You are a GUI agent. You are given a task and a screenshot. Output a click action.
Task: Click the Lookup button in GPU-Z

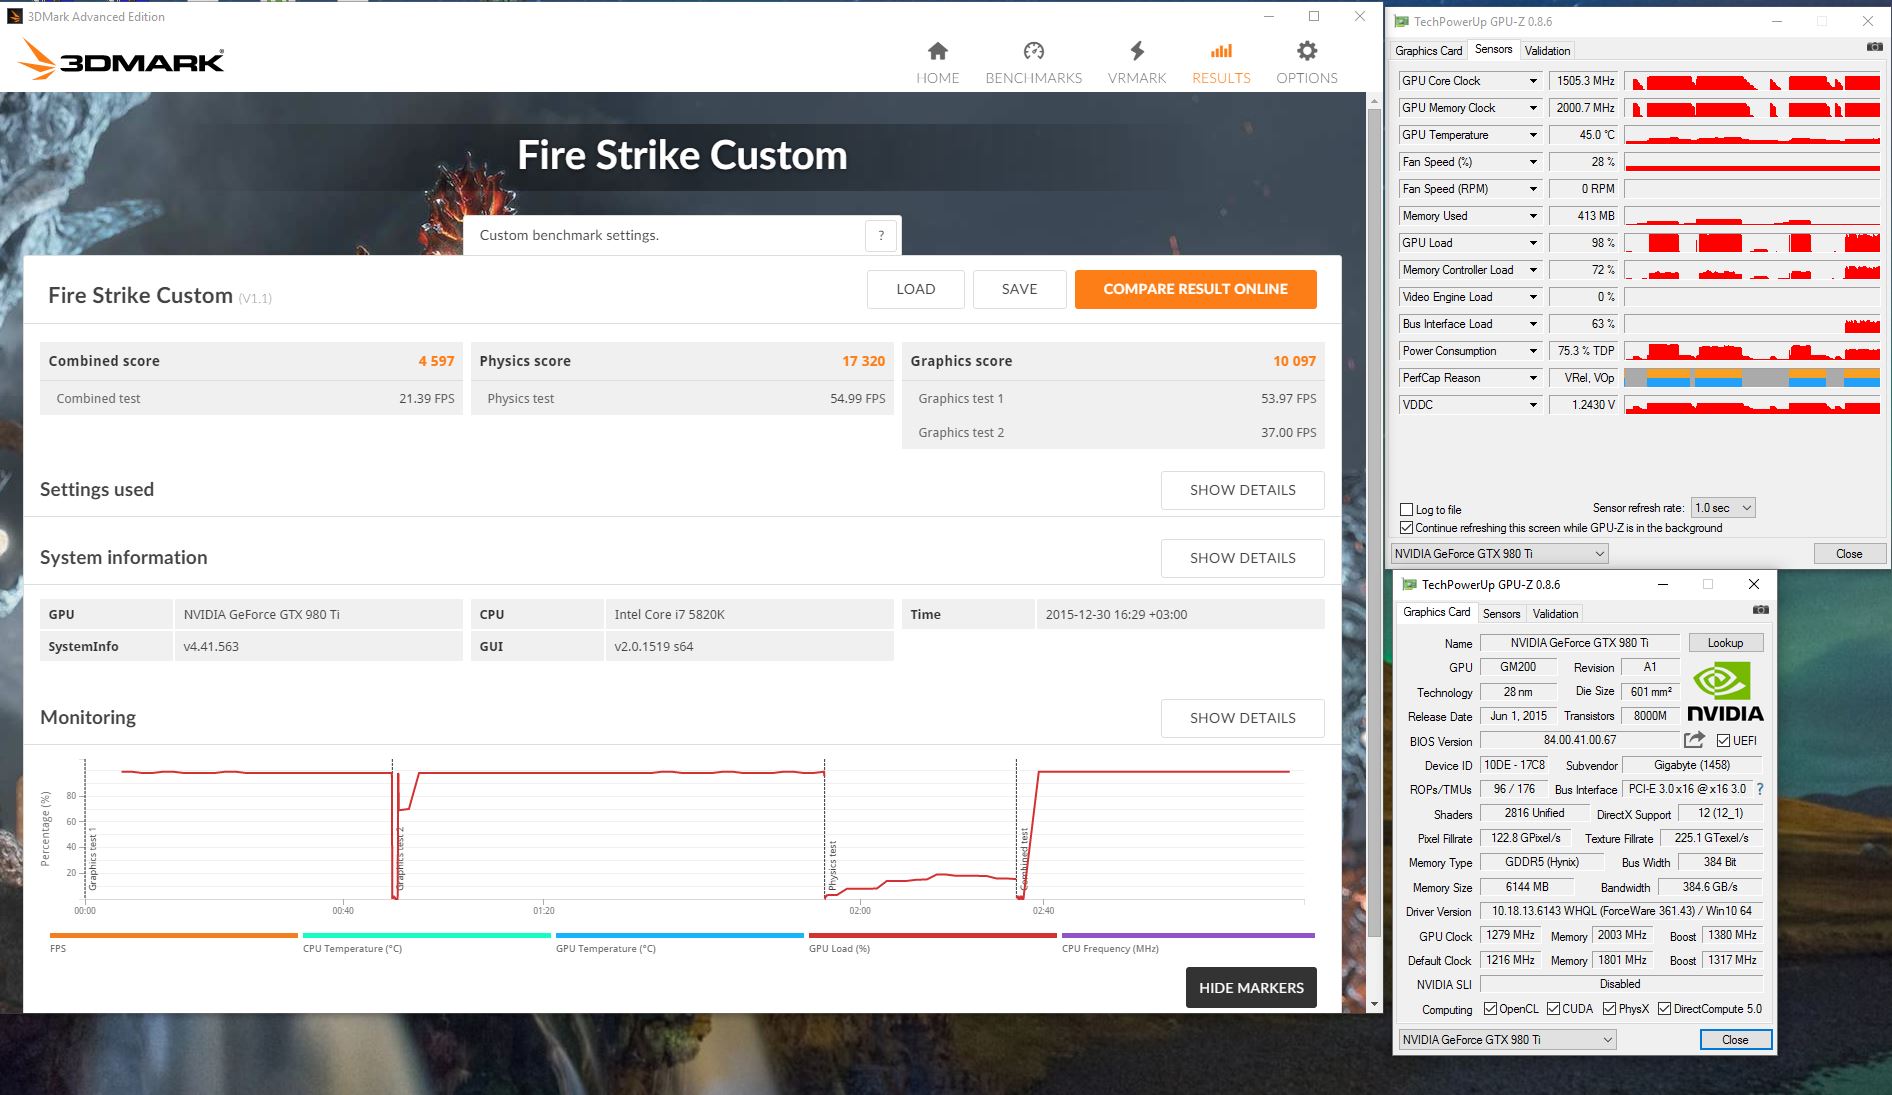(1725, 643)
